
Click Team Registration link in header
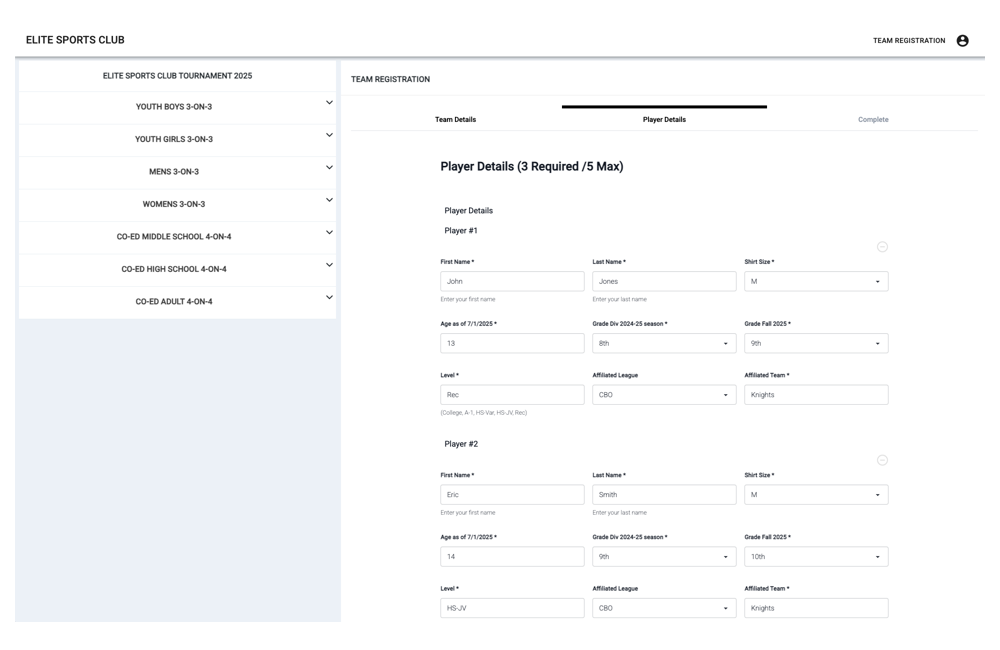(x=908, y=41)
